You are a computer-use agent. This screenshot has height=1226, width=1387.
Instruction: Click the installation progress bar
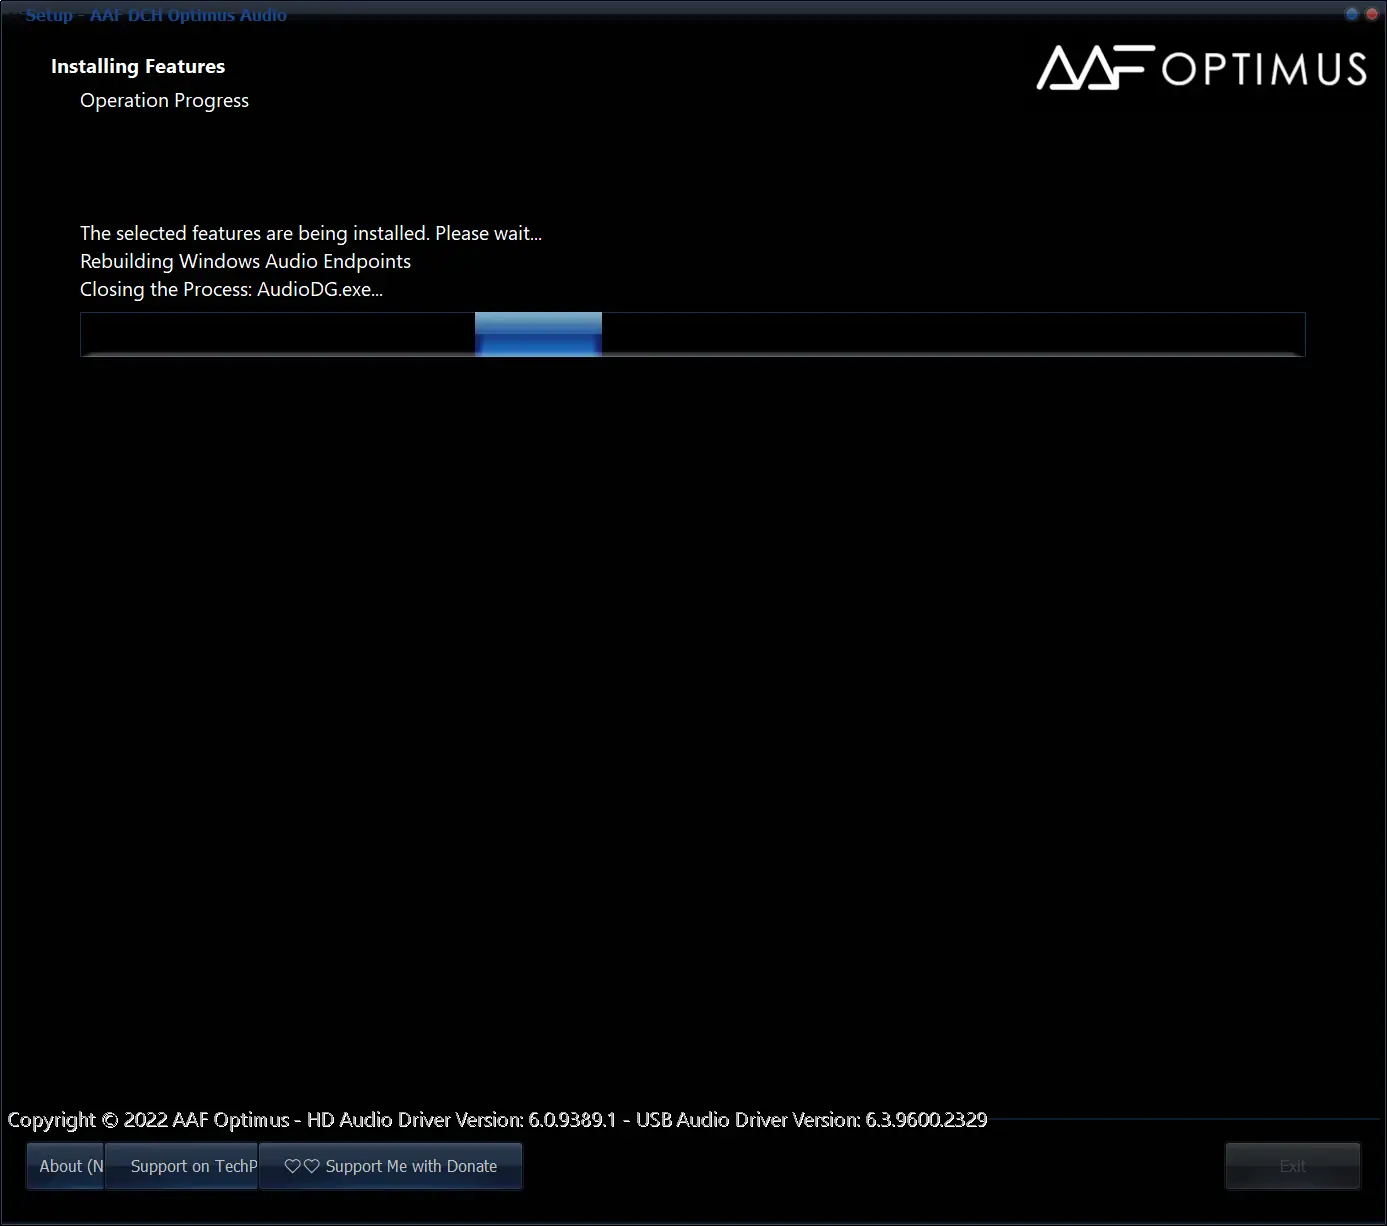point(692,334)
